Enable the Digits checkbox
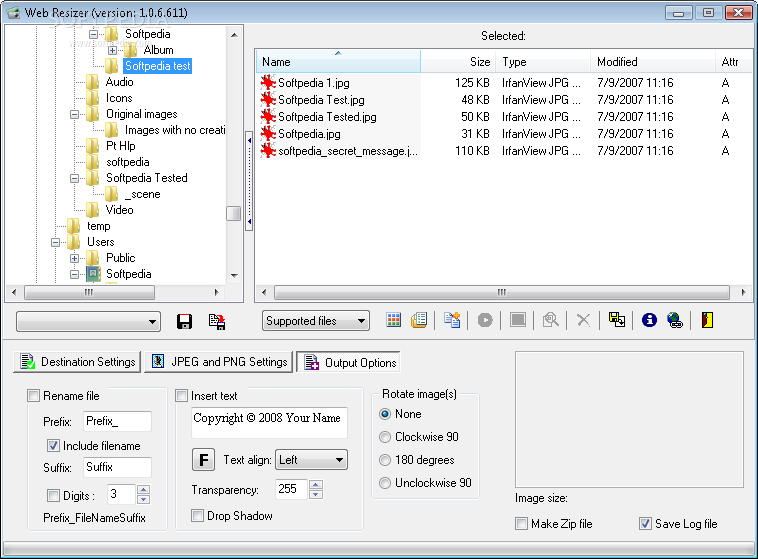This screenshot has height=559, width=758. 53,495
